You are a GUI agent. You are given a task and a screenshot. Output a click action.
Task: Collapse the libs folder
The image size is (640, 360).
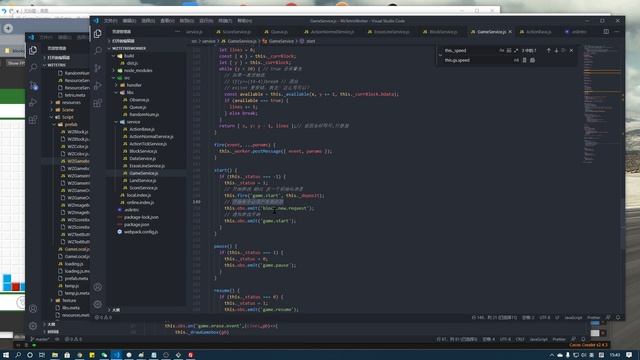click(x=130, y=92)
